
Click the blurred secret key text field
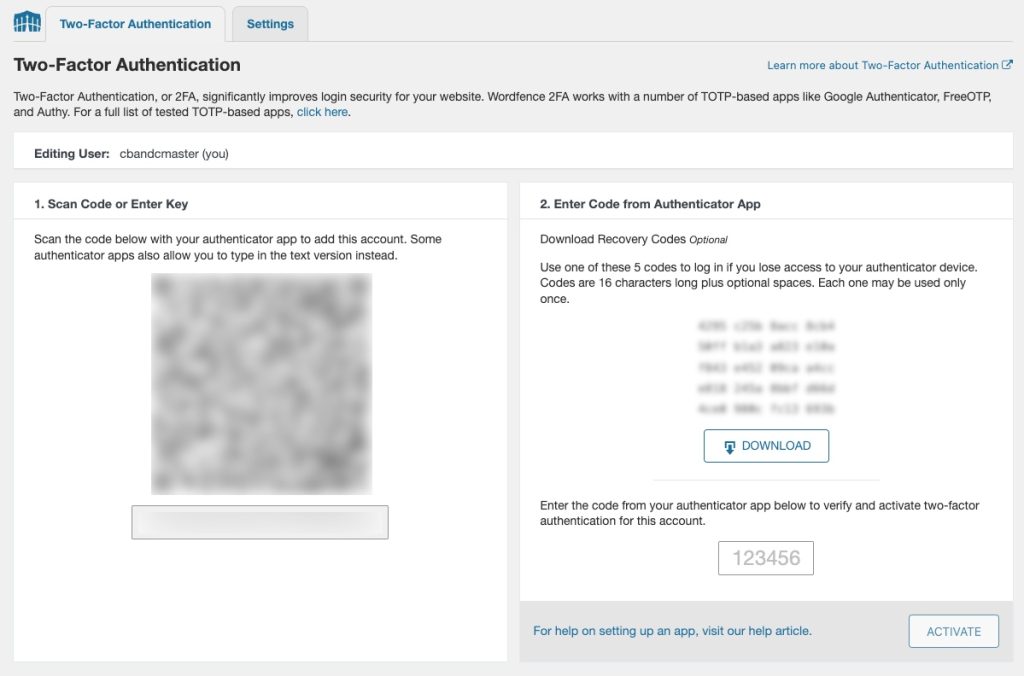[260, 522]
